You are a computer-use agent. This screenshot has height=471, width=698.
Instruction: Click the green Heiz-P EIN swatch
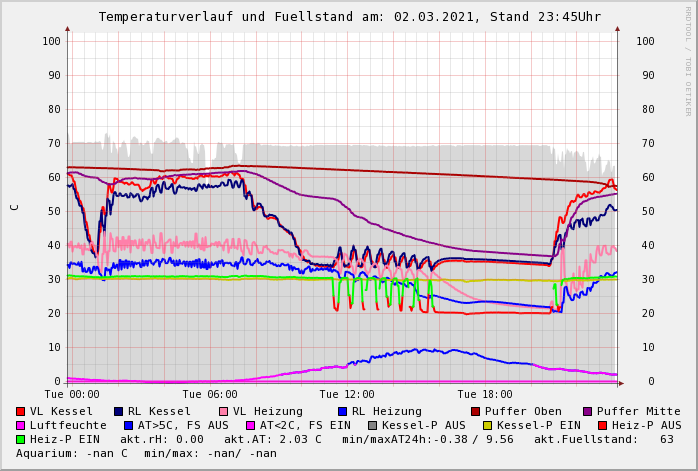[x=20, y=439]
